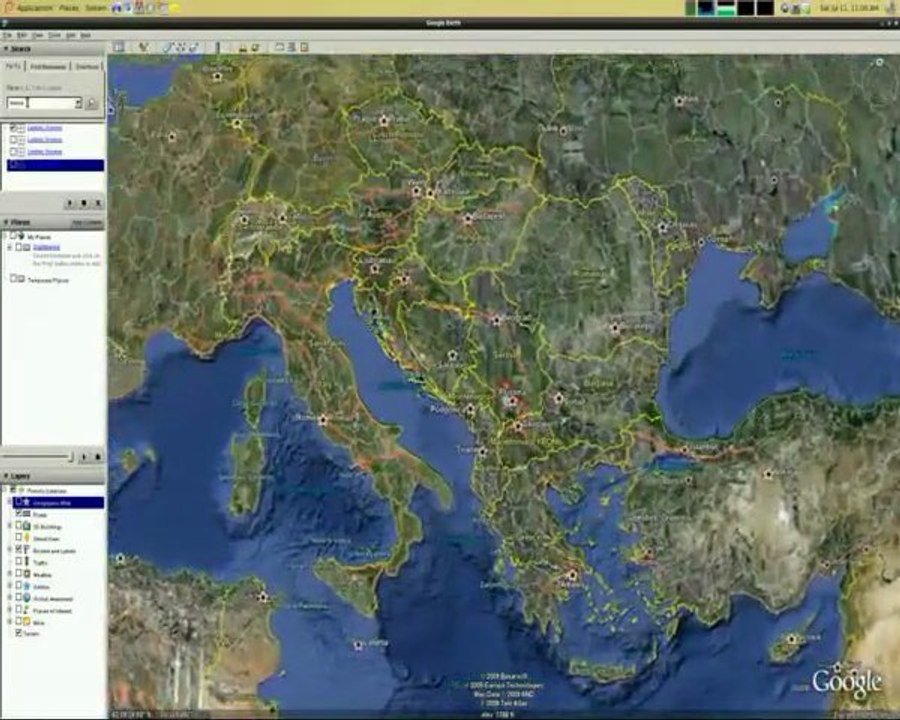Stop the search results tour
Image resolution: width=900 pixels, height=720 pixels.
pos(84,203)
